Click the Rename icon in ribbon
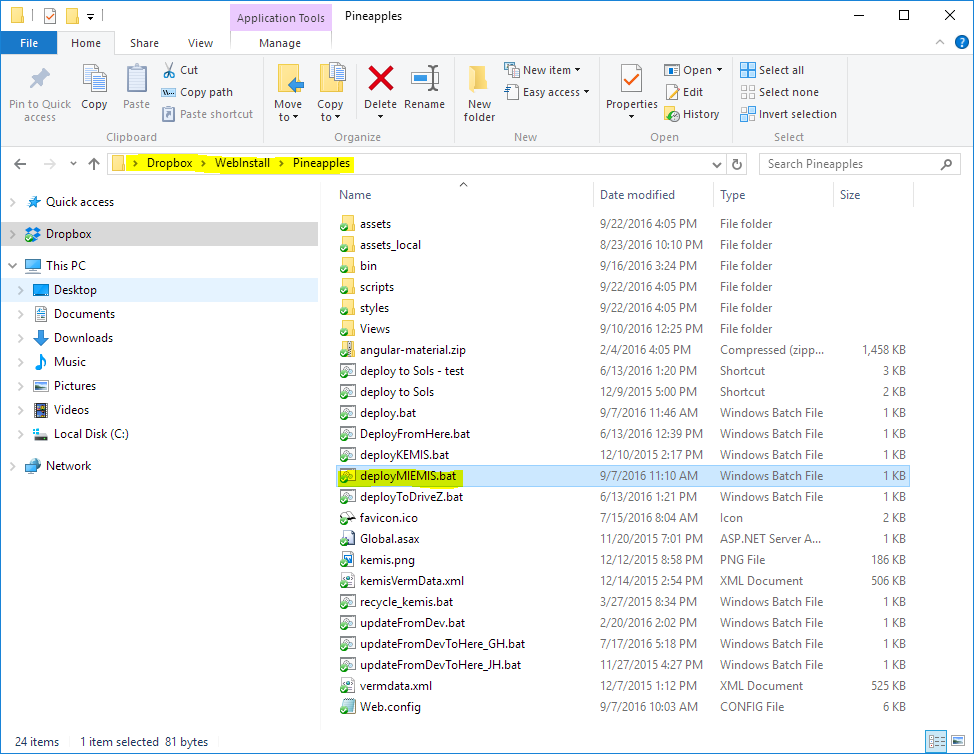 (425, 80)
